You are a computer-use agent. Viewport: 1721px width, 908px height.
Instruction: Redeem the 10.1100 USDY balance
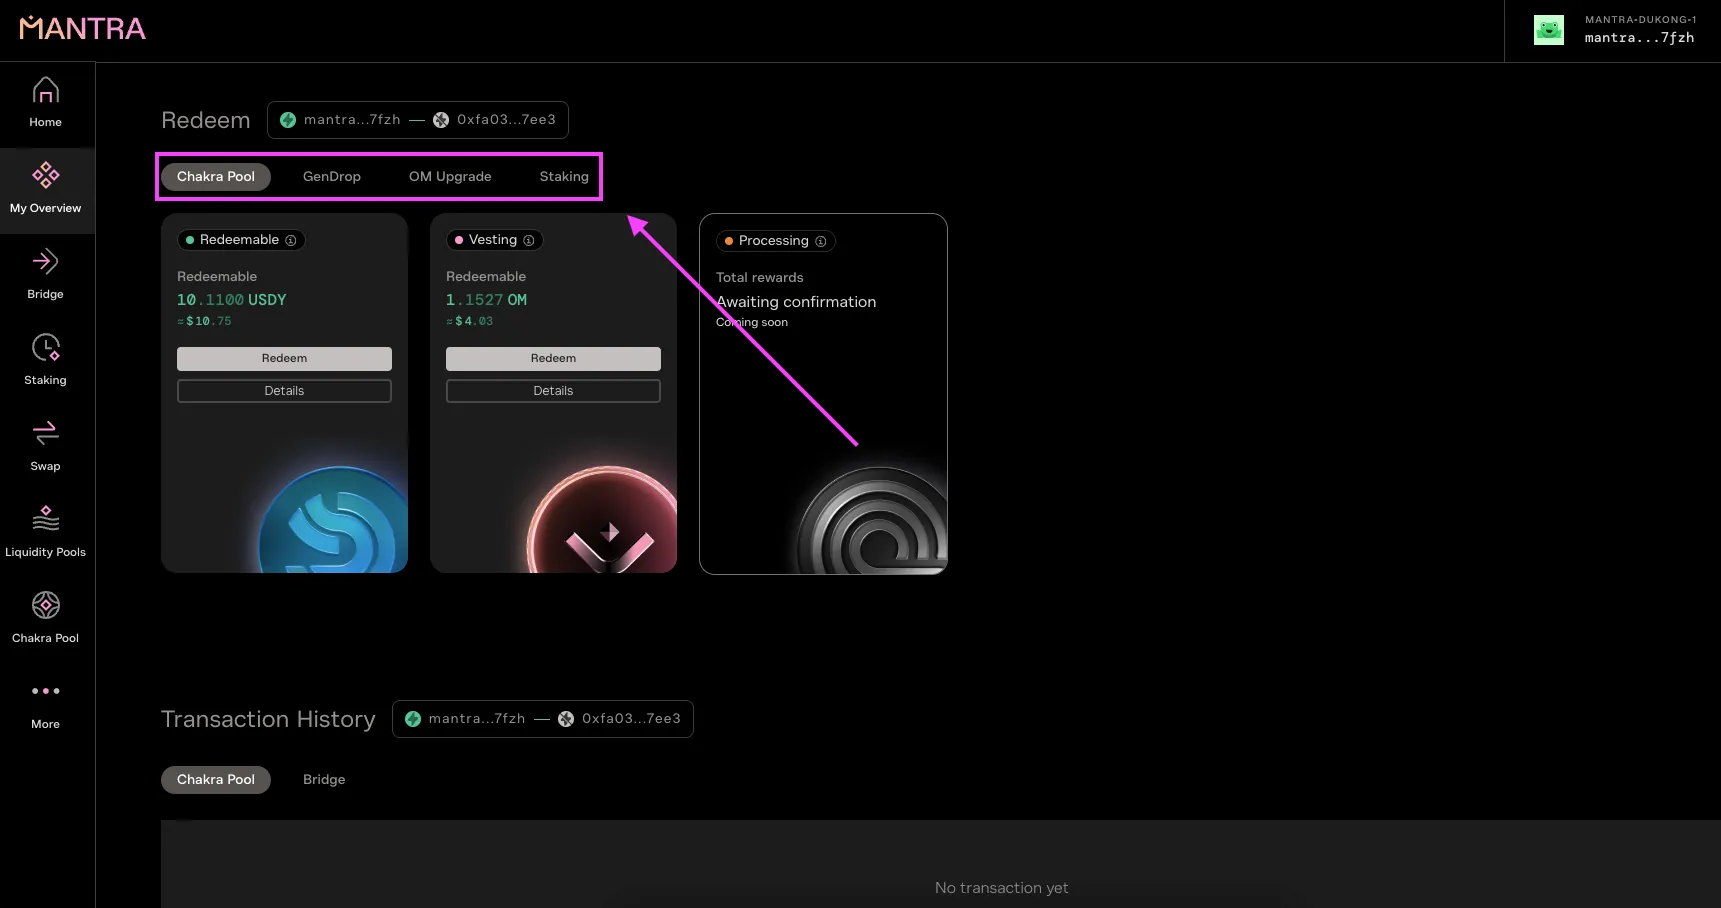(x=284, y=358)
